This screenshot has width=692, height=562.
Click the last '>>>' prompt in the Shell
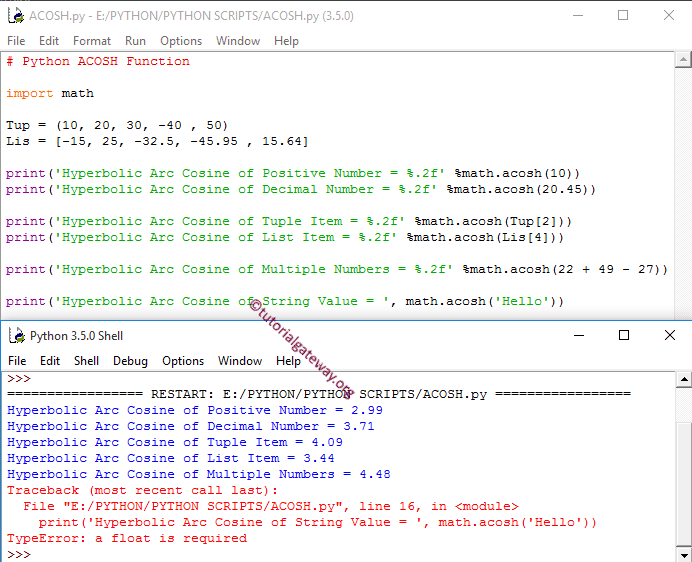click(x=19, y=554)
